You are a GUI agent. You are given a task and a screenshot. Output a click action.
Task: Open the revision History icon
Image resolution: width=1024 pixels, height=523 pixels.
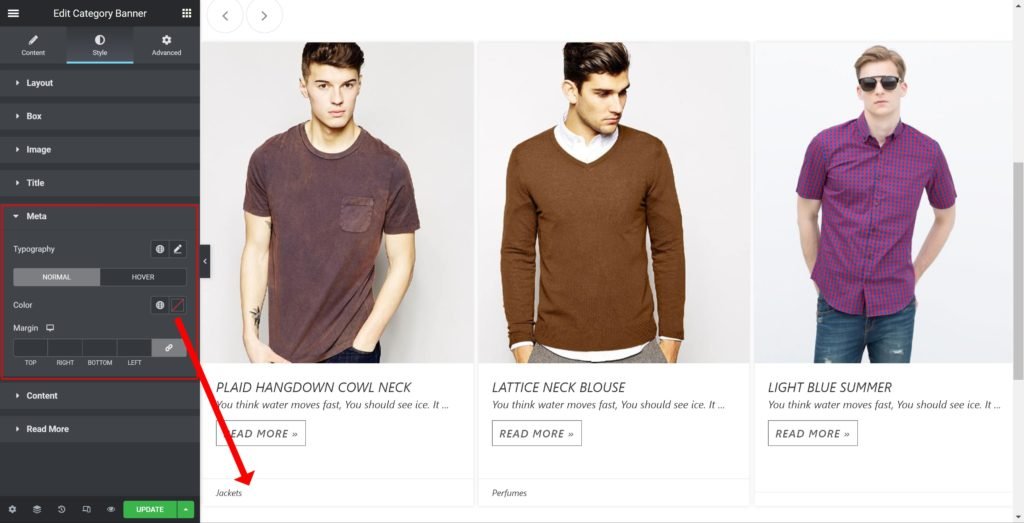(x=62, y=510)
